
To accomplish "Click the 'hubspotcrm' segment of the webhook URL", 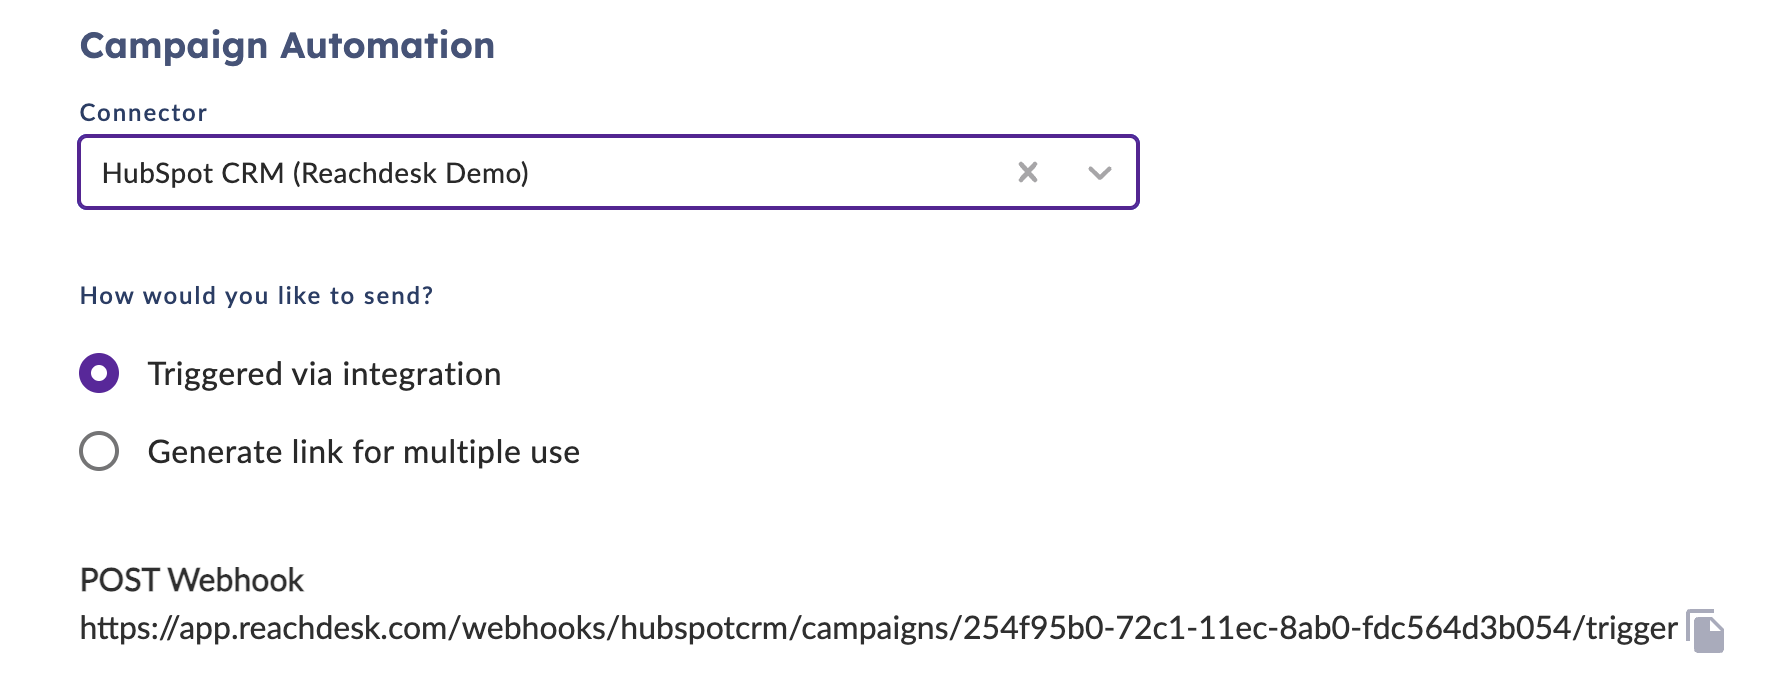I will pos(704,628).
